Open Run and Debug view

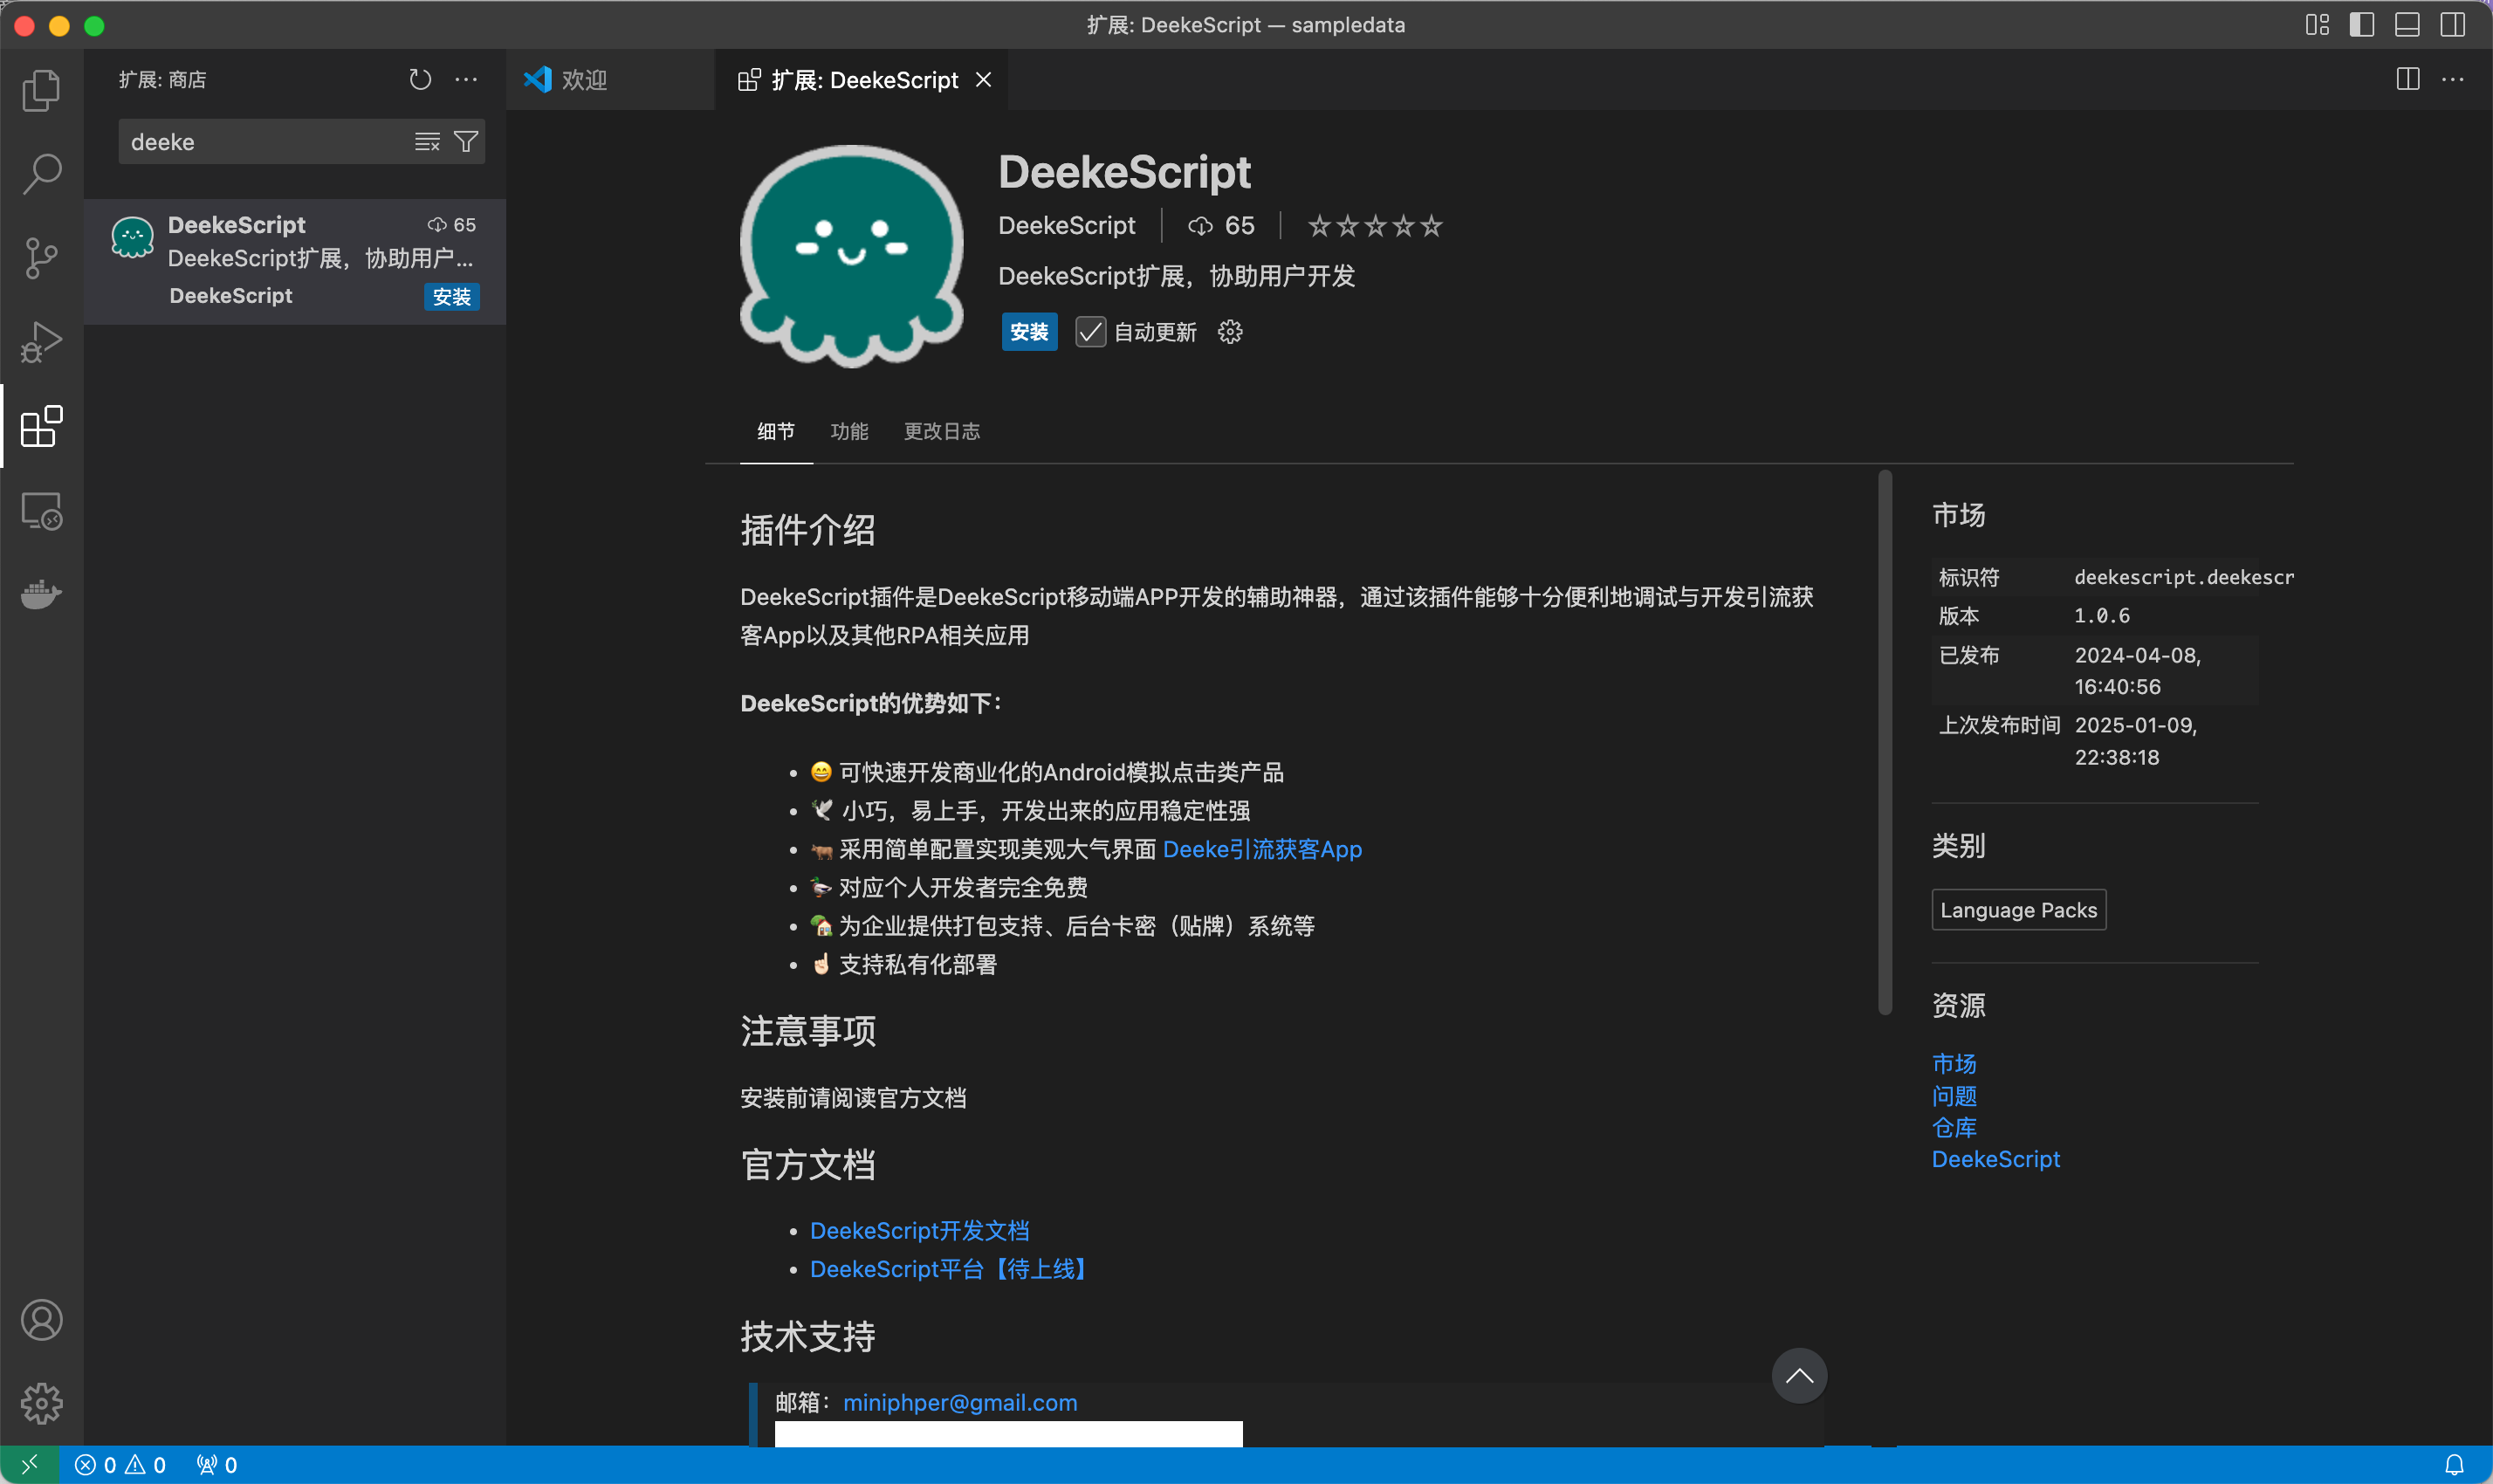tap(41, 342)
